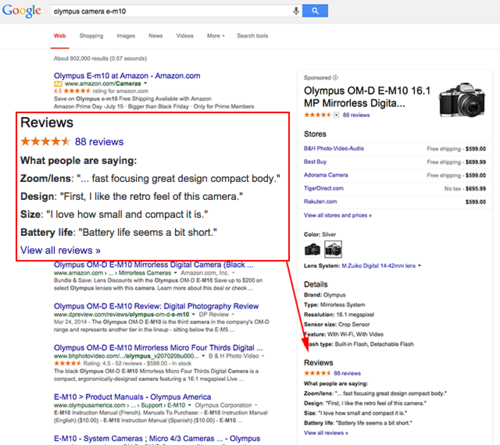This screenshot has height=445, width=500.
Task: Click Sensor size: Crop Sensor detail
Action: click(337, 324)
